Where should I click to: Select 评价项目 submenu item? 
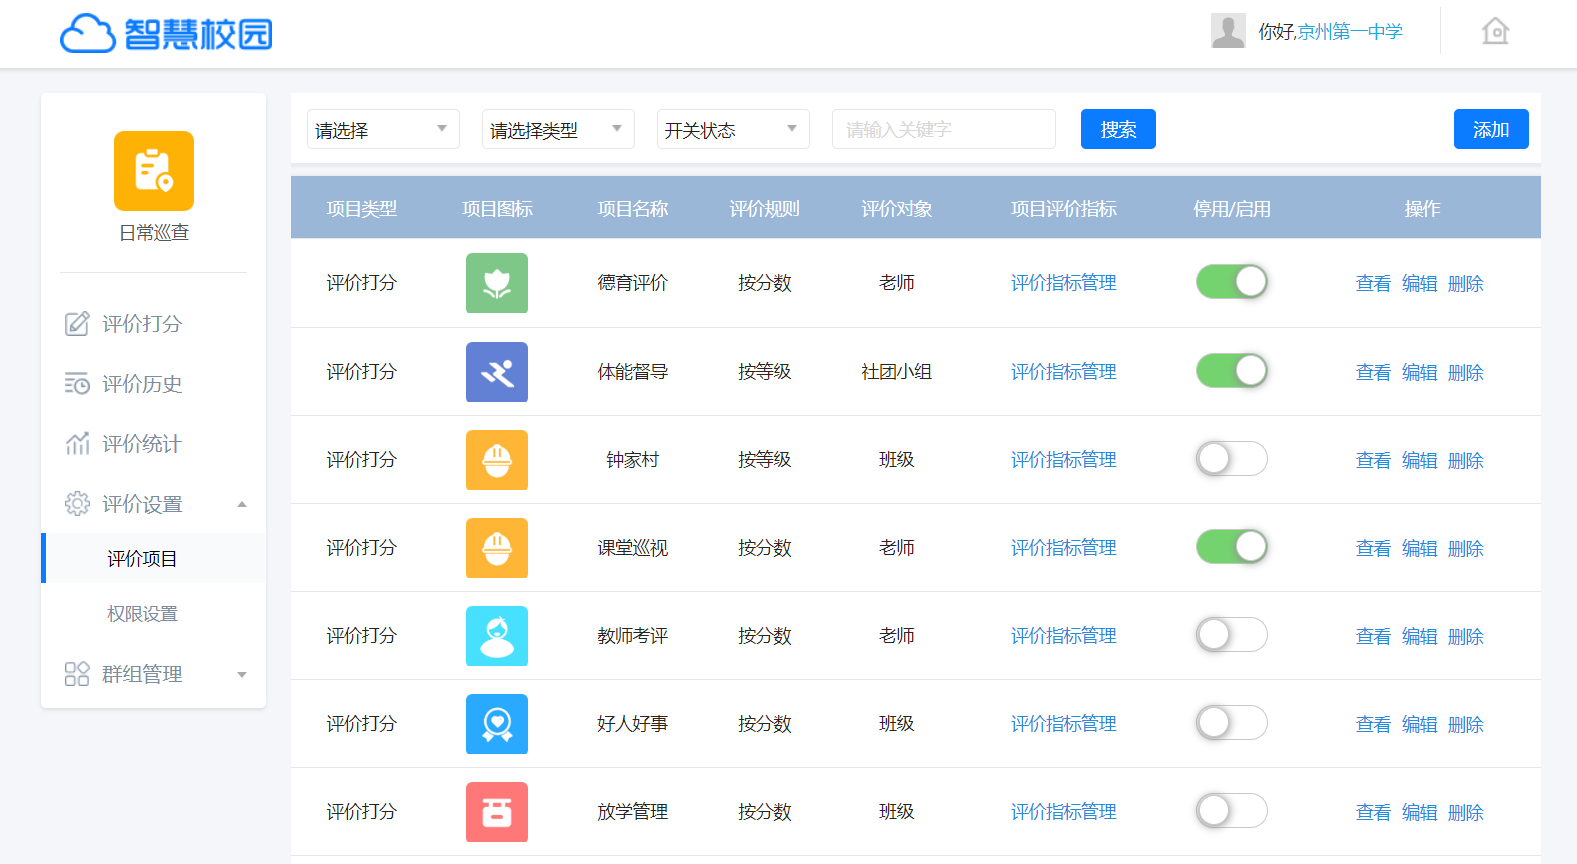pyautogui.click(x=154, y=558)
